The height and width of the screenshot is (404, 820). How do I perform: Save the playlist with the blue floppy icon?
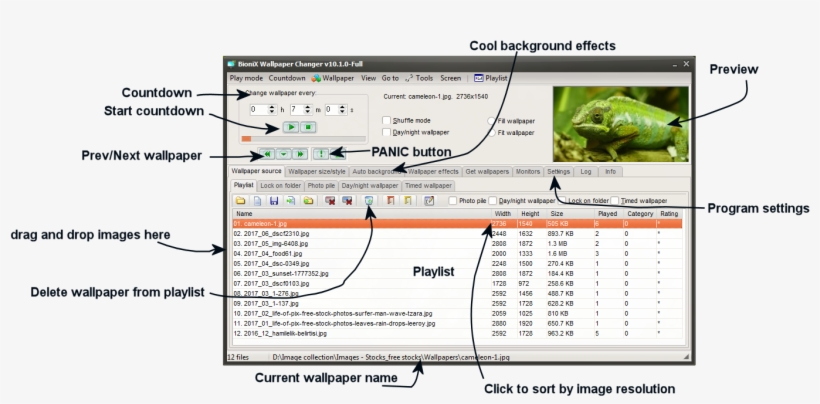(274, 201)
